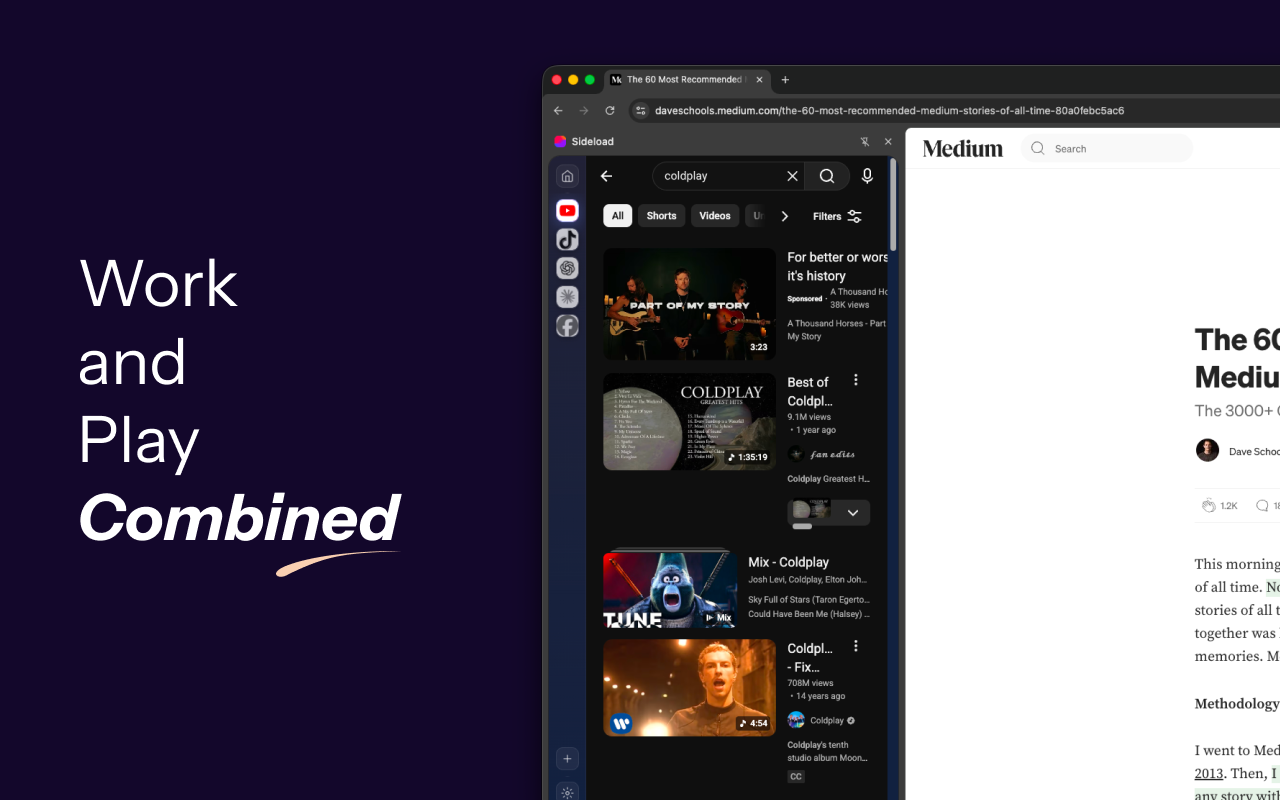Open Facebook from the sidebar
Screen dimensions: 1280x800
point(567,325)
